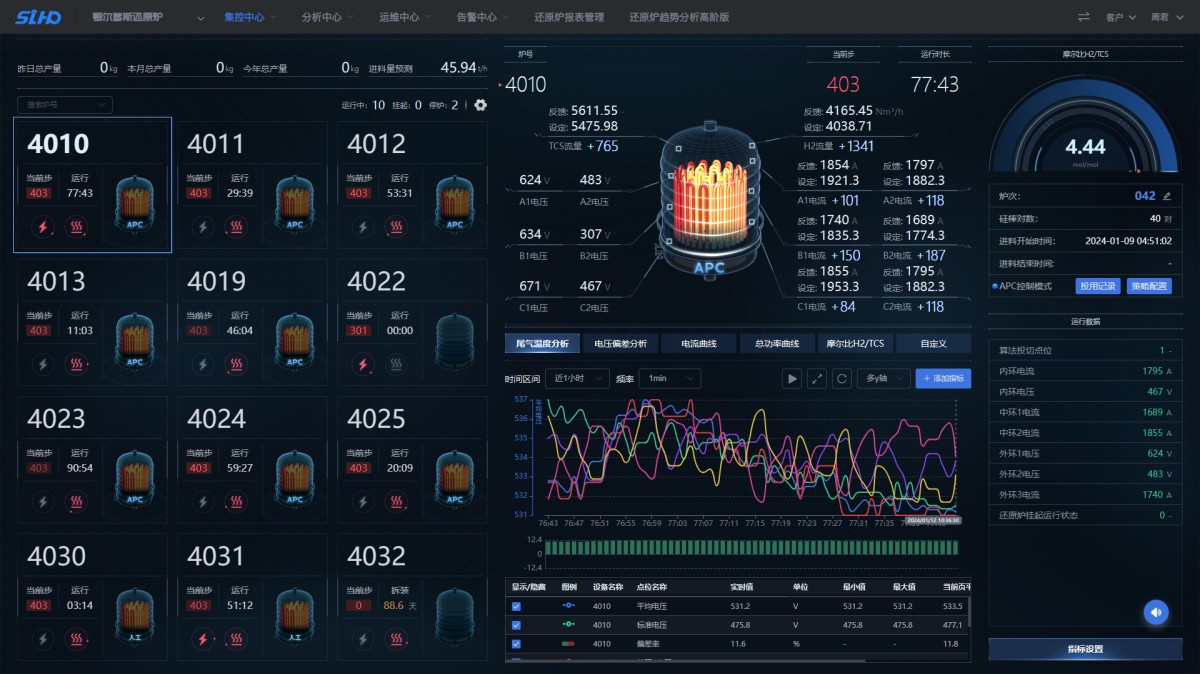Expand the chart to fullscreen

pos(817,379)
